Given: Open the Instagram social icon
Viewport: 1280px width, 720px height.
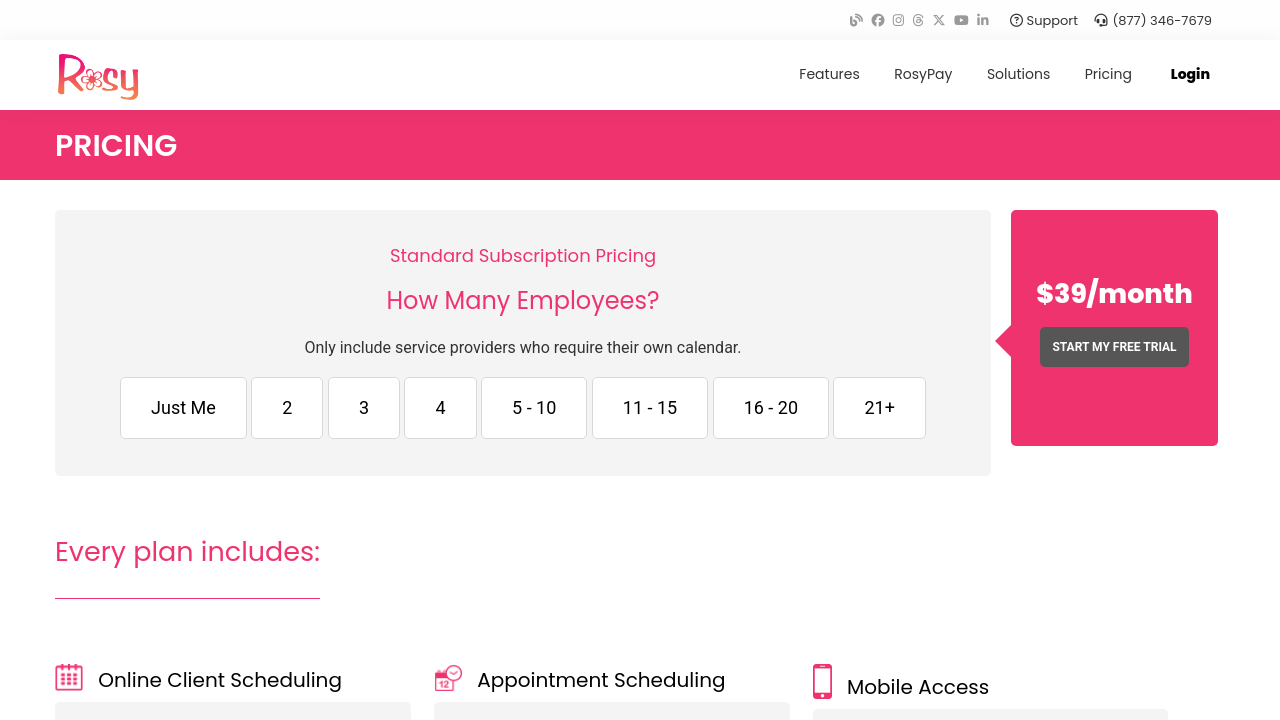Looking at the screenshot, I should click(898, 20).
